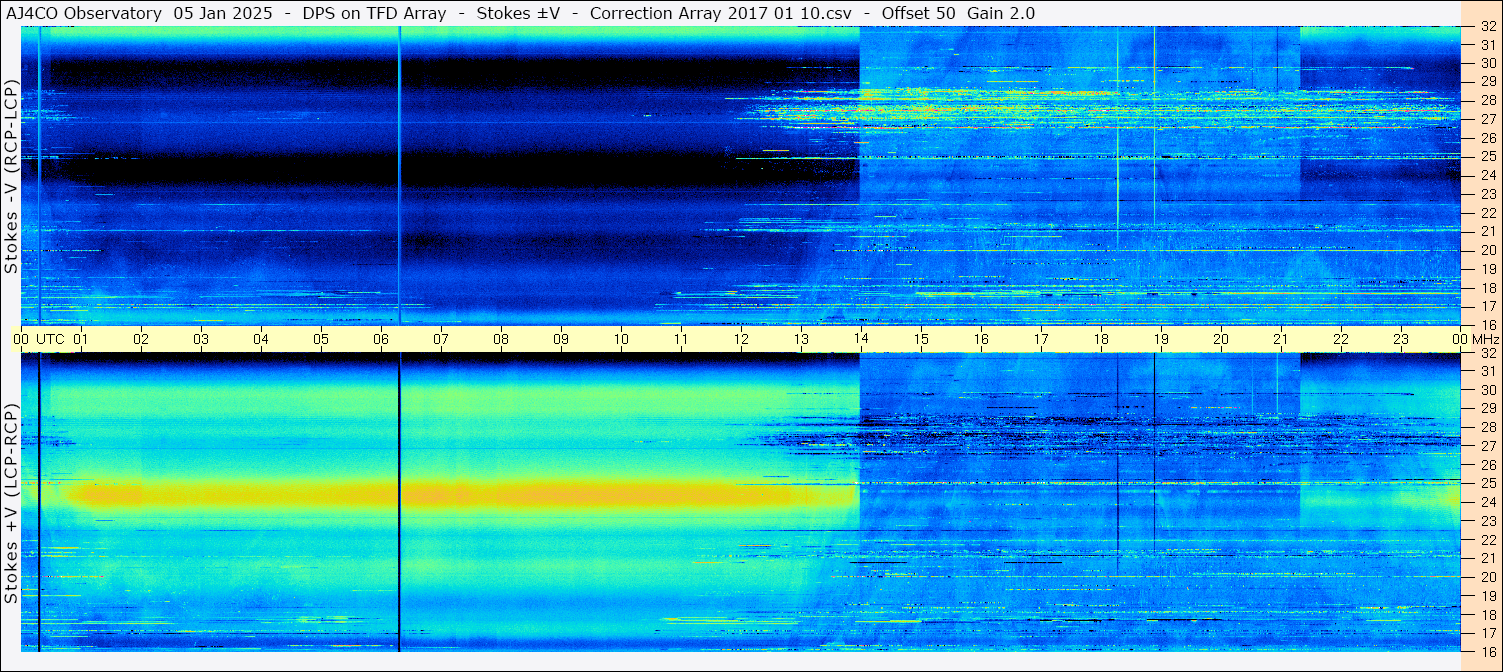
Task: Click the AJ4CO Observatory title text
Action: [84, 13]
